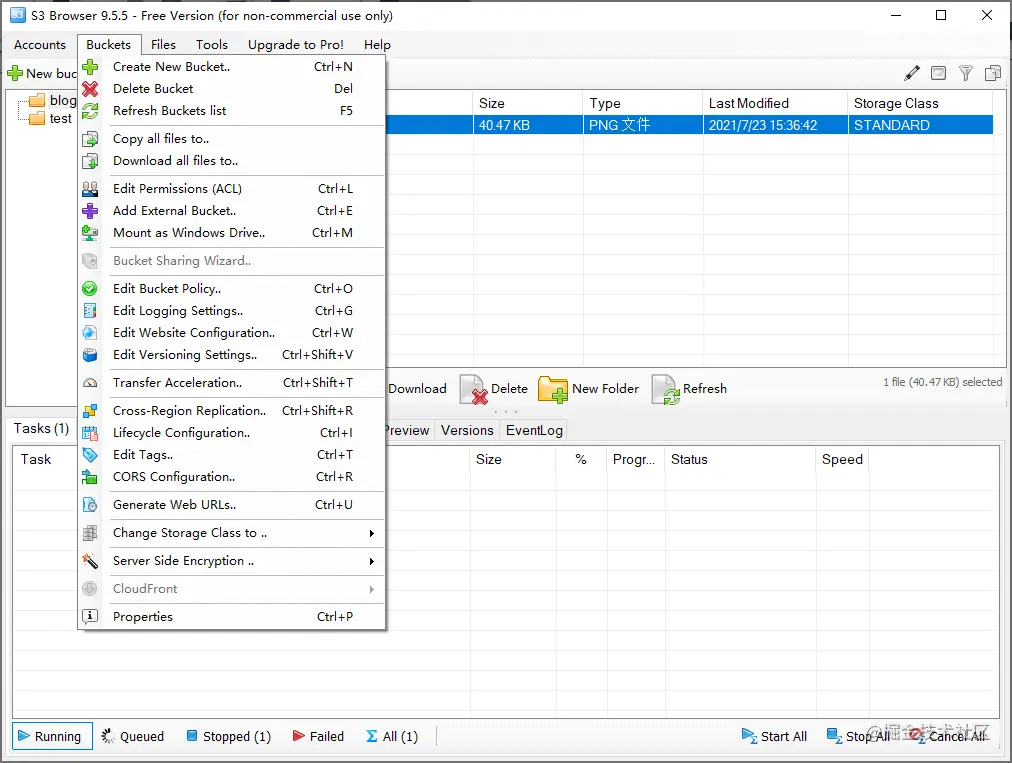Open the Files menu
This screenshot has width=1012, height=763.
tap(163, 45)
